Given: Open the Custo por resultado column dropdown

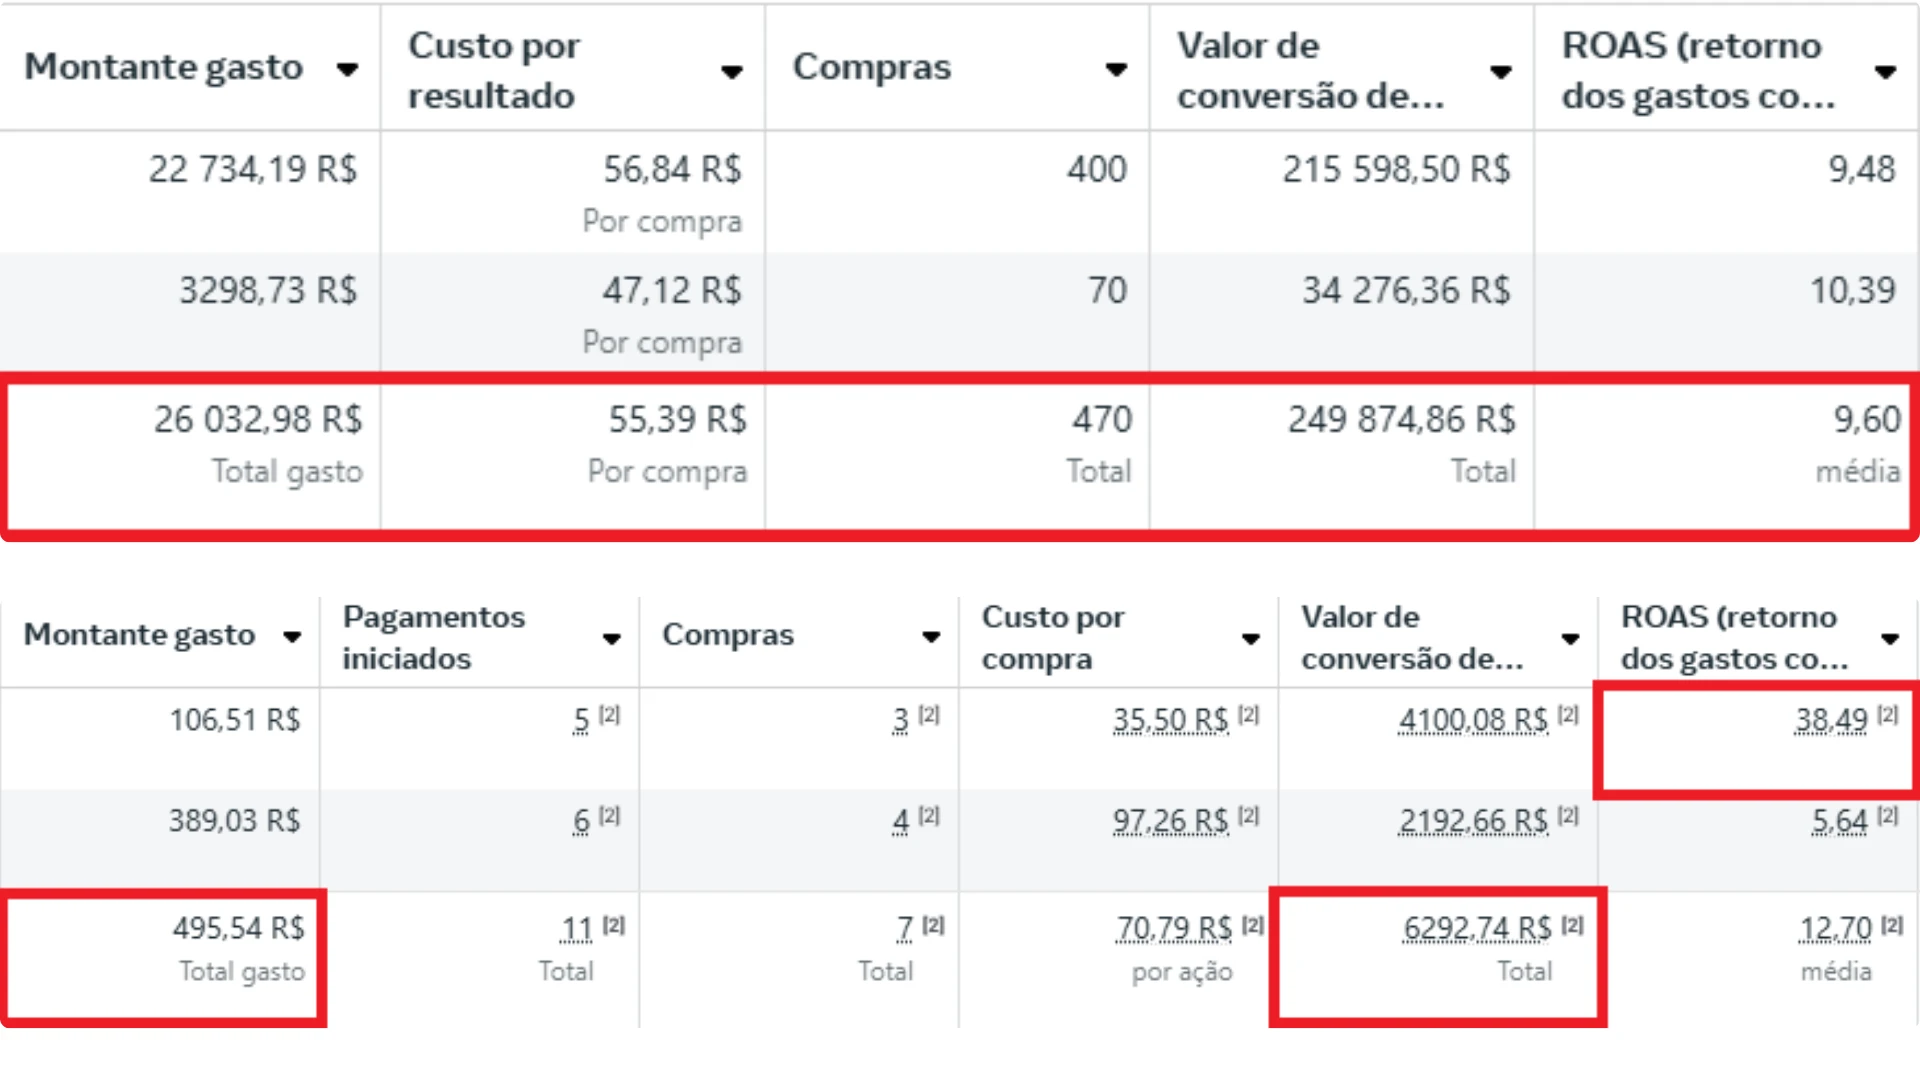Looking at the screenshot, I should pyautogui.click(x=733, y=72).
